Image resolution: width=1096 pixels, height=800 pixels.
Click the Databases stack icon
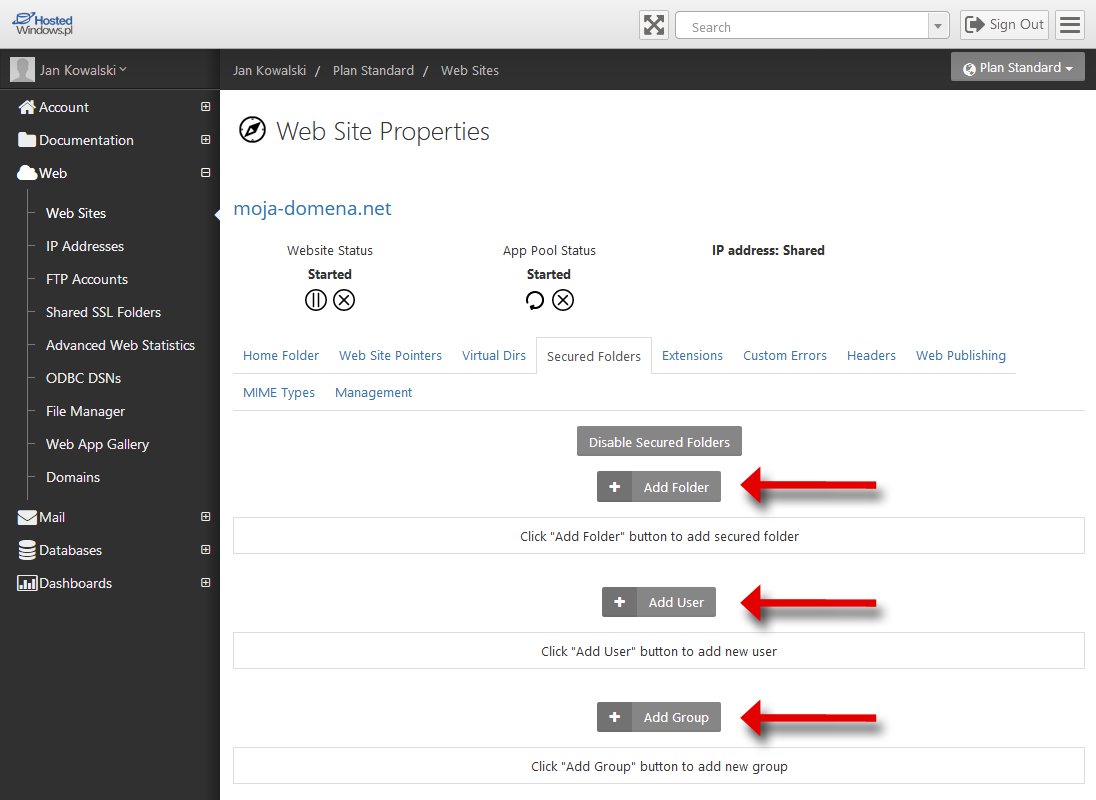click(27, 550)
